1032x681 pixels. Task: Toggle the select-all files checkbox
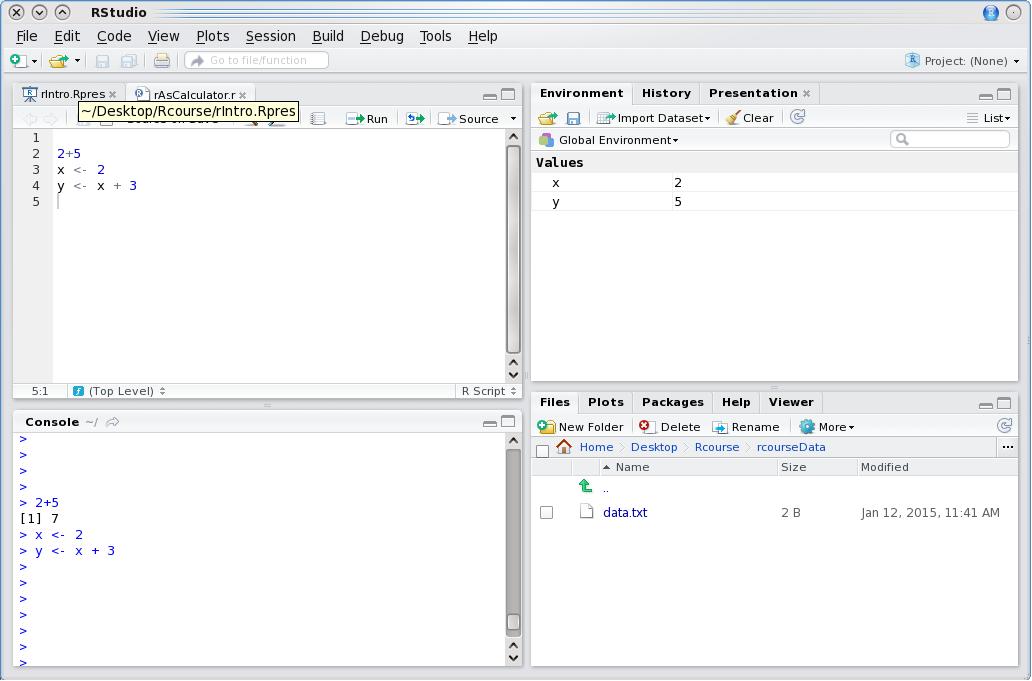coord(542,451)
